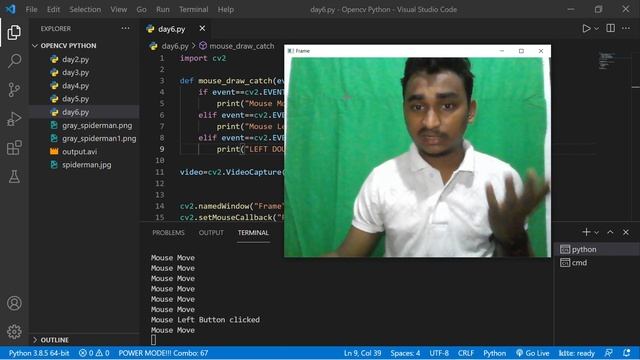Change language mode Python in status bar
The width and height of the screenshot is (640, 360).
pos(494,353)
